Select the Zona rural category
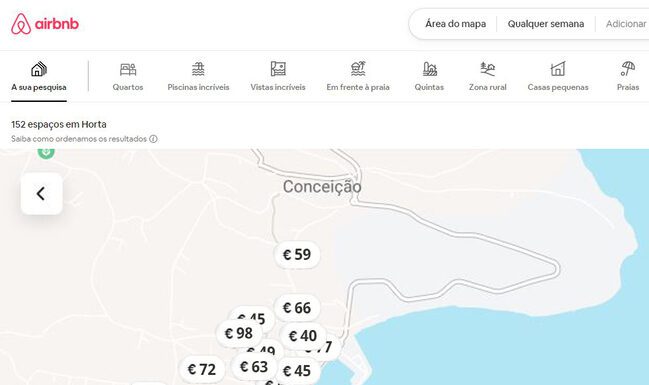This screenshot has width=649, height=385. (x=488, y=77)
